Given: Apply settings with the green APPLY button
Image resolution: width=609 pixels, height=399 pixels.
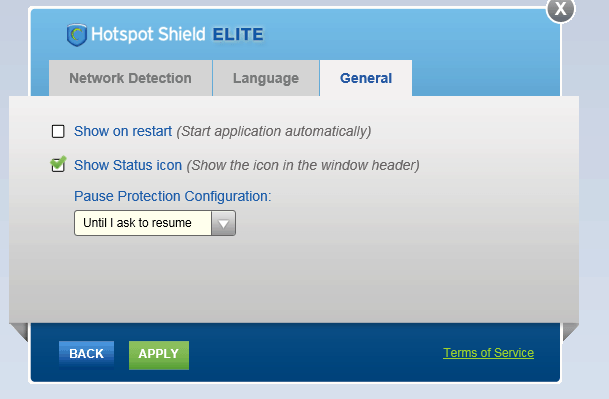Looking at the screenshot, I should pos(159,355).
